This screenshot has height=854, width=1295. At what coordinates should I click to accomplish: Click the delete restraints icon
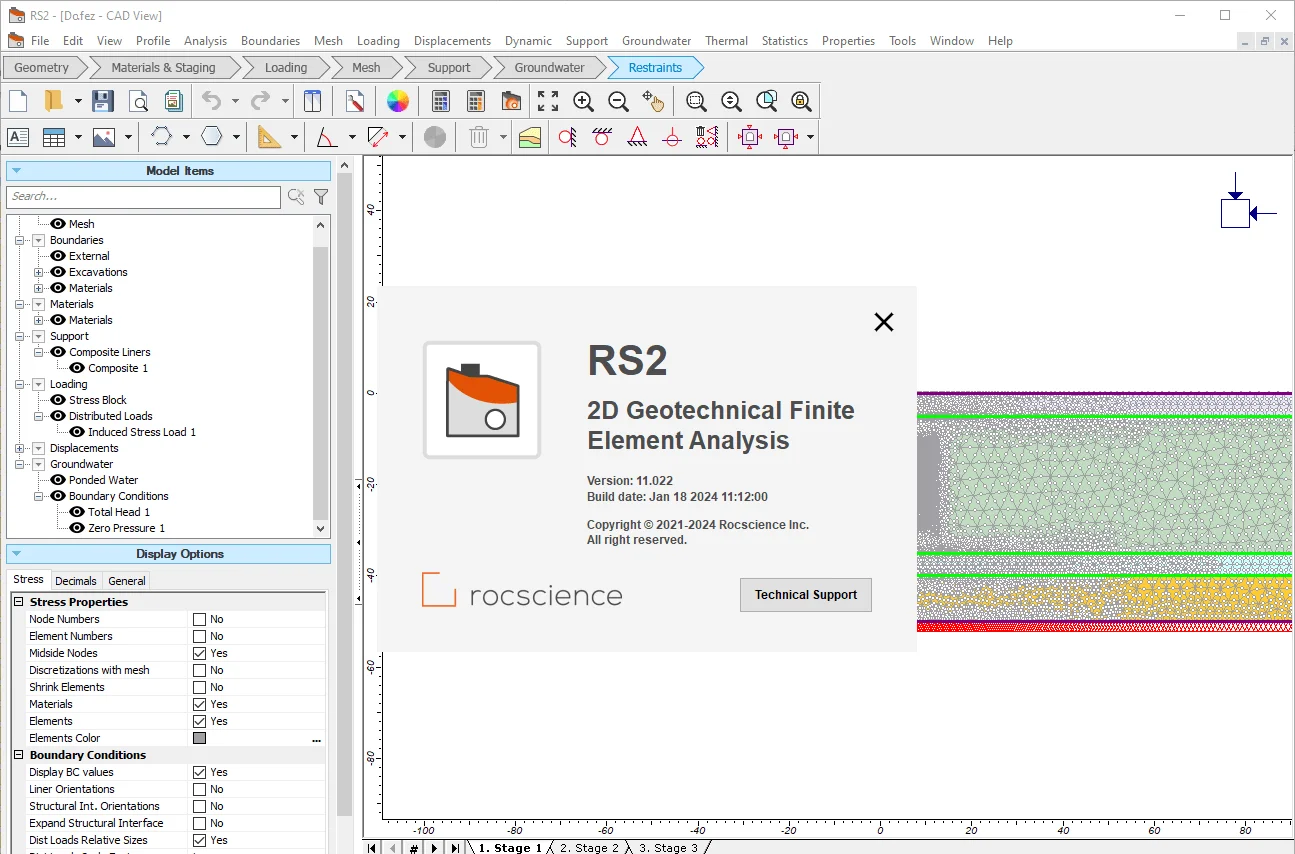[707, 137]
